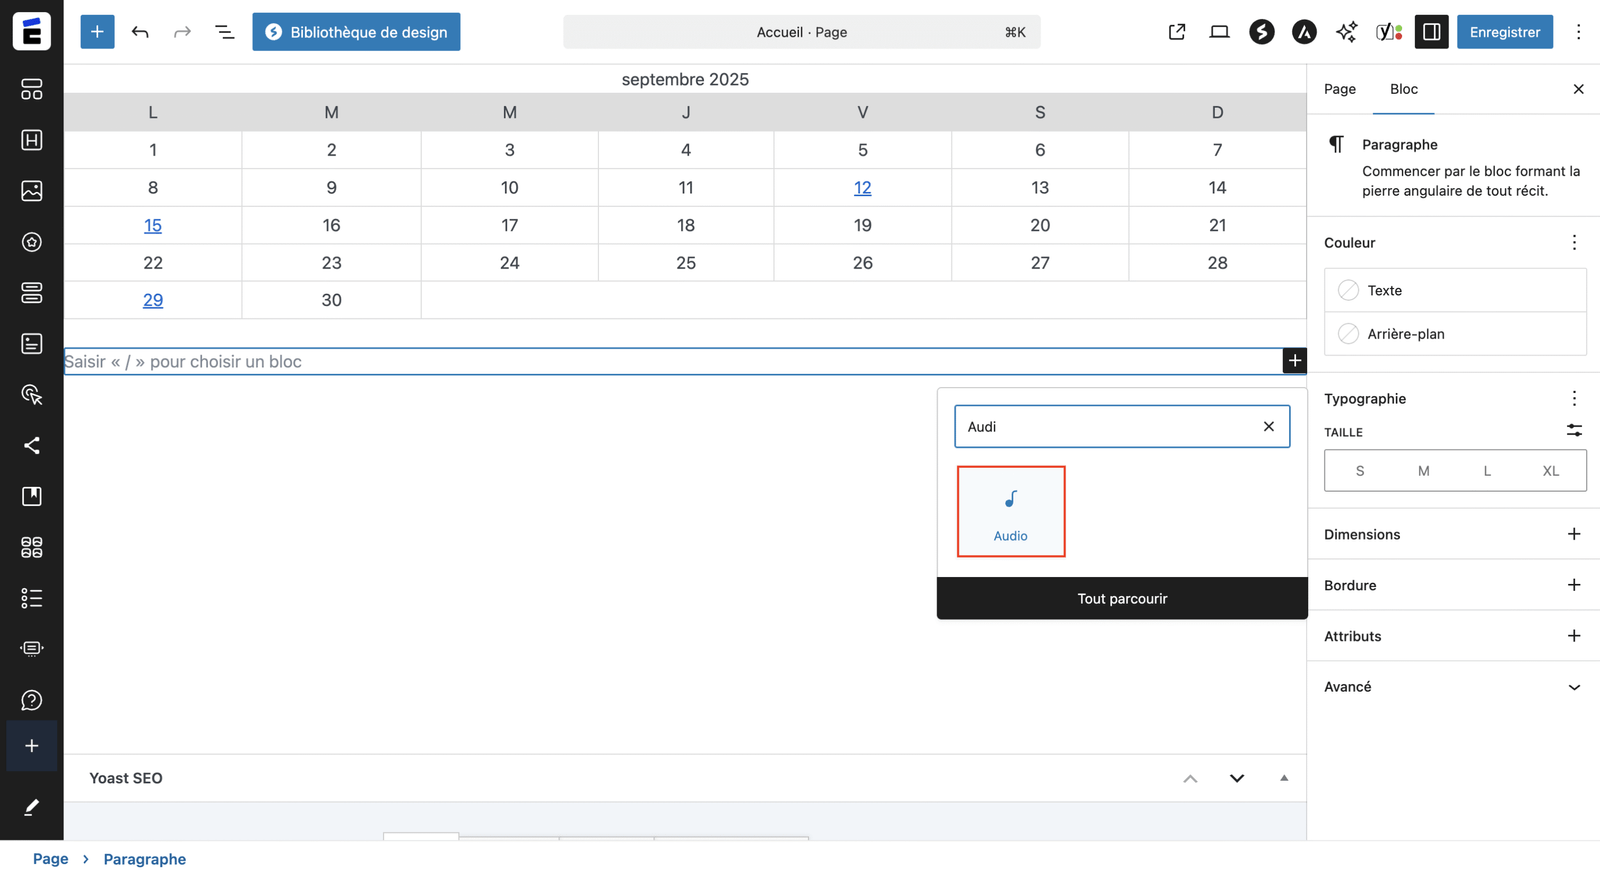
Task: Click the Astra settings icon
Action: pos(1304,32)
